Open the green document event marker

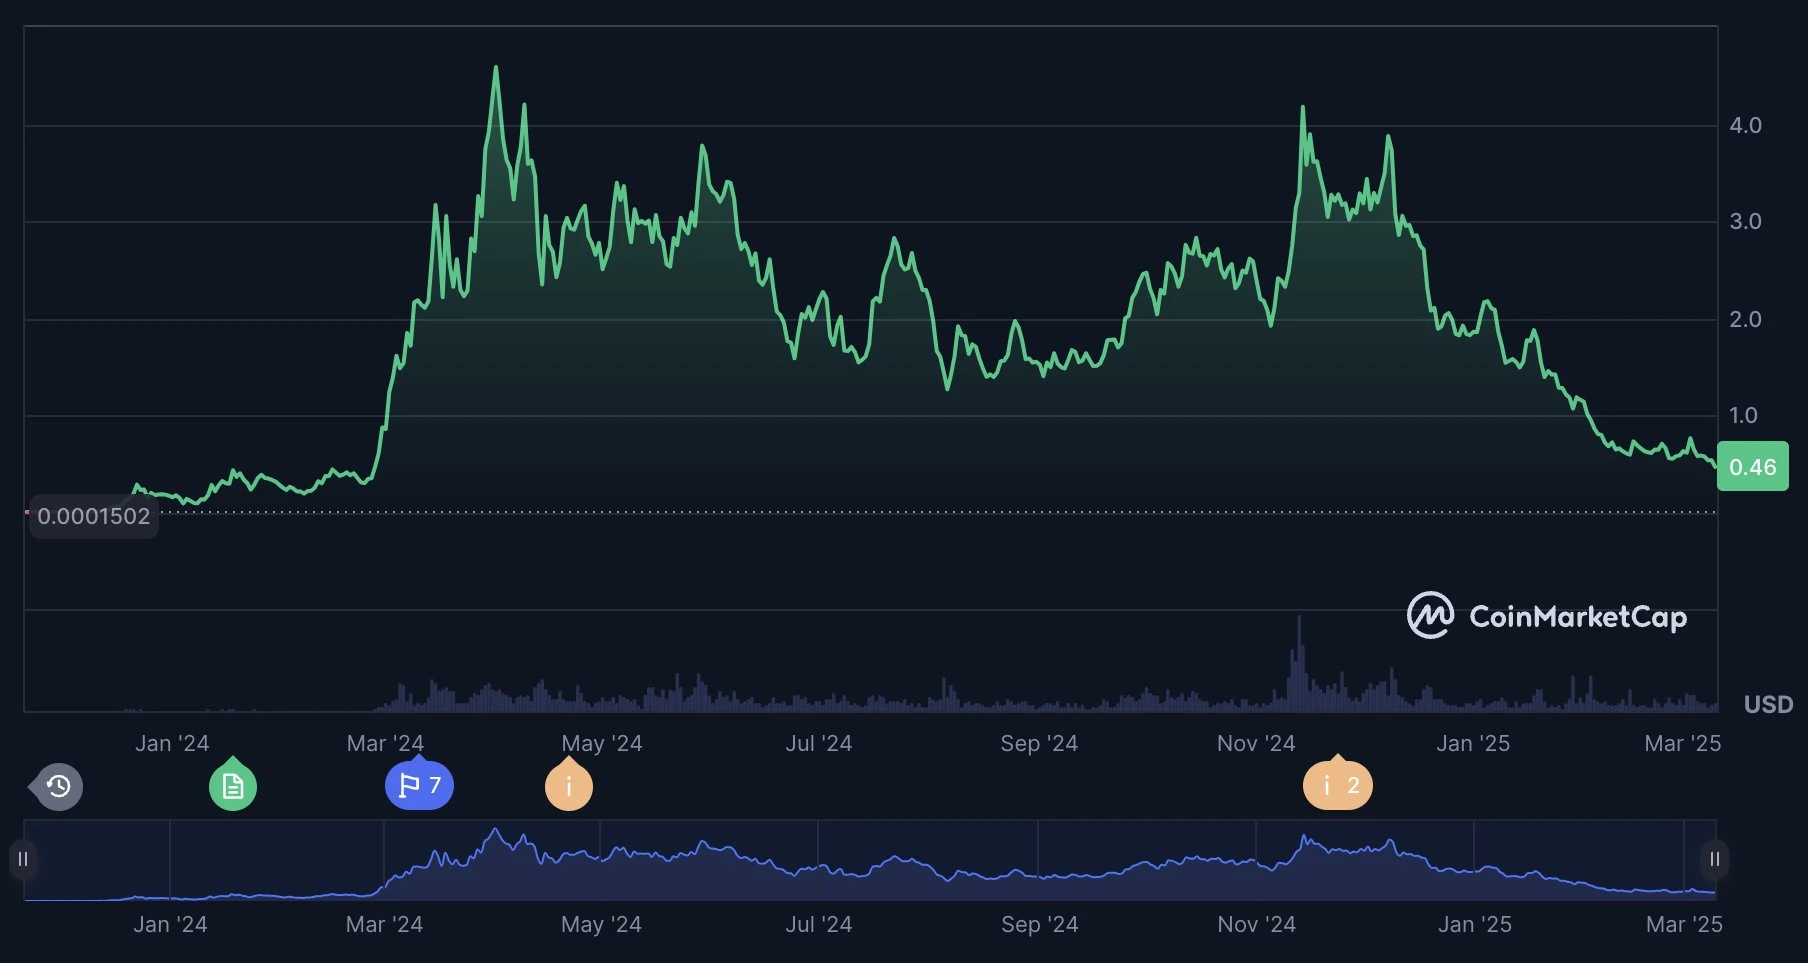click(x=233, y=787)
